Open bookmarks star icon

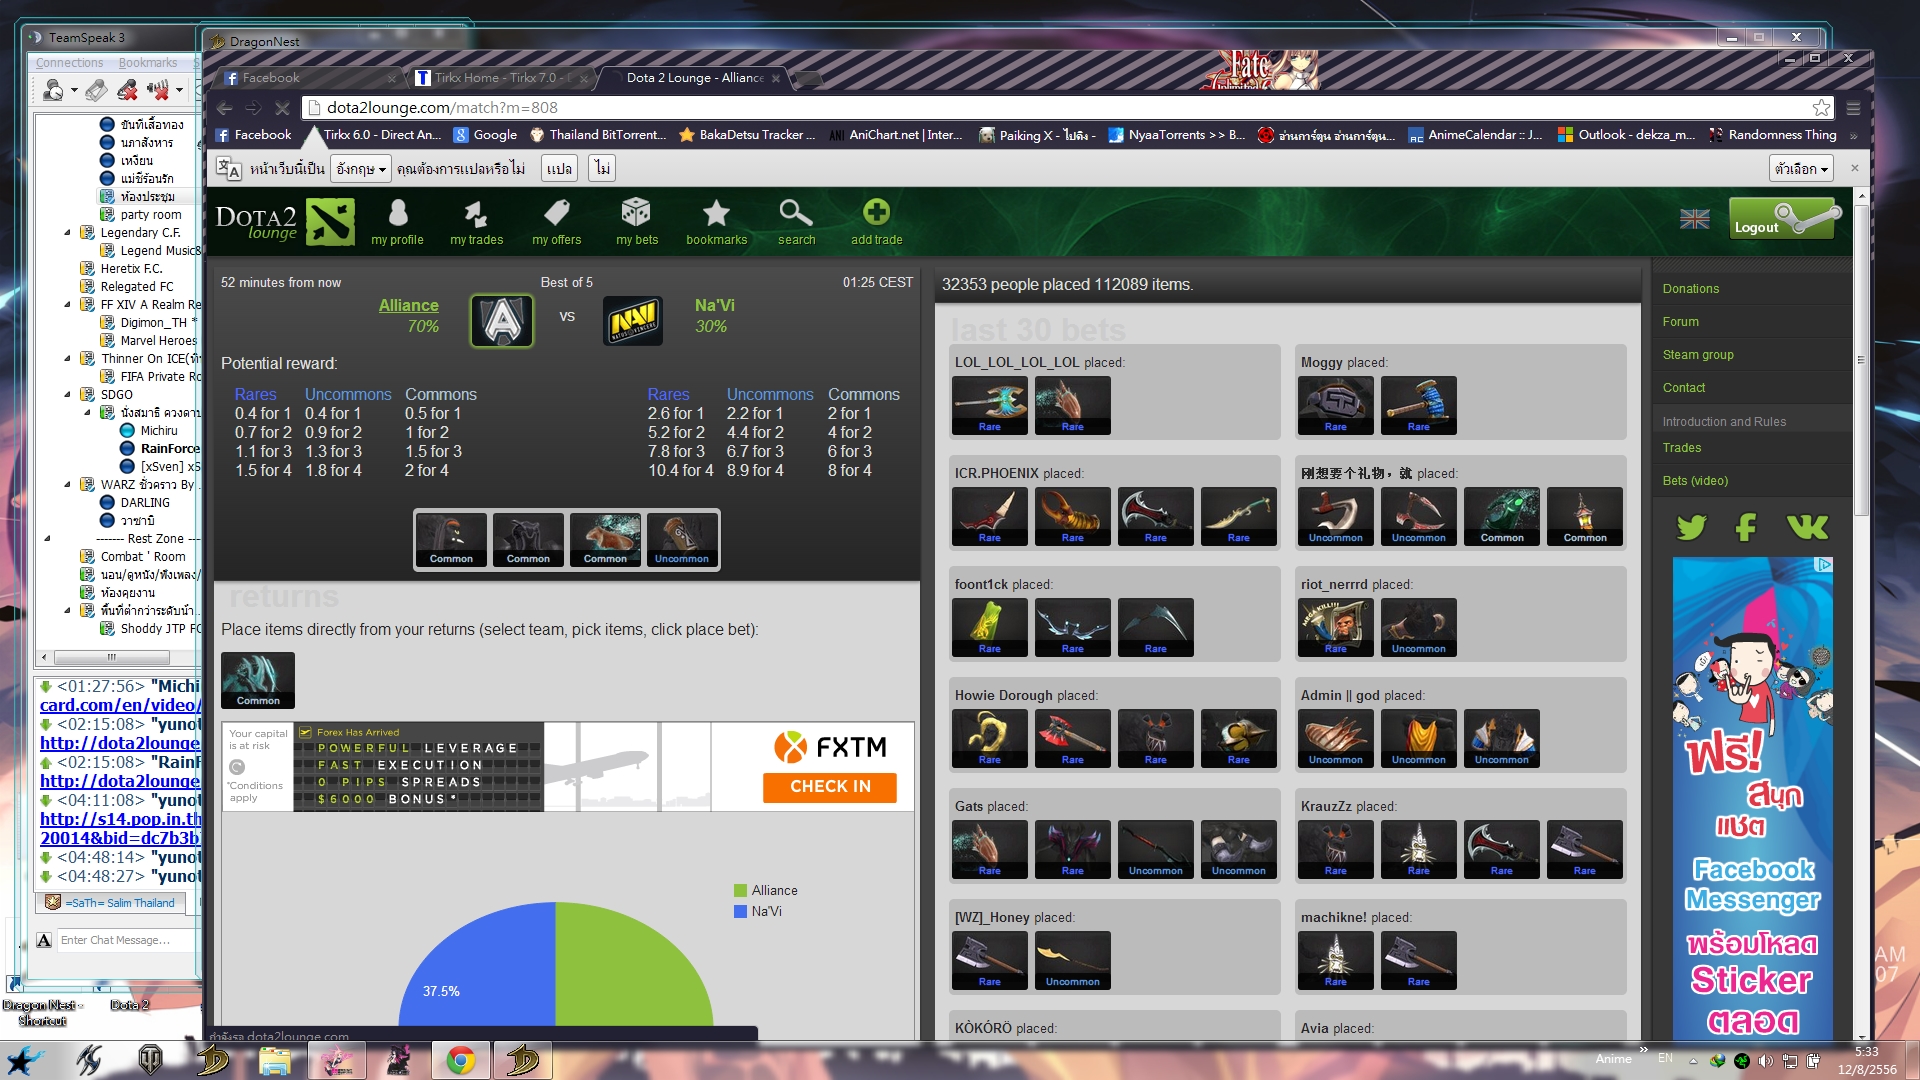[x=716, y=213]
